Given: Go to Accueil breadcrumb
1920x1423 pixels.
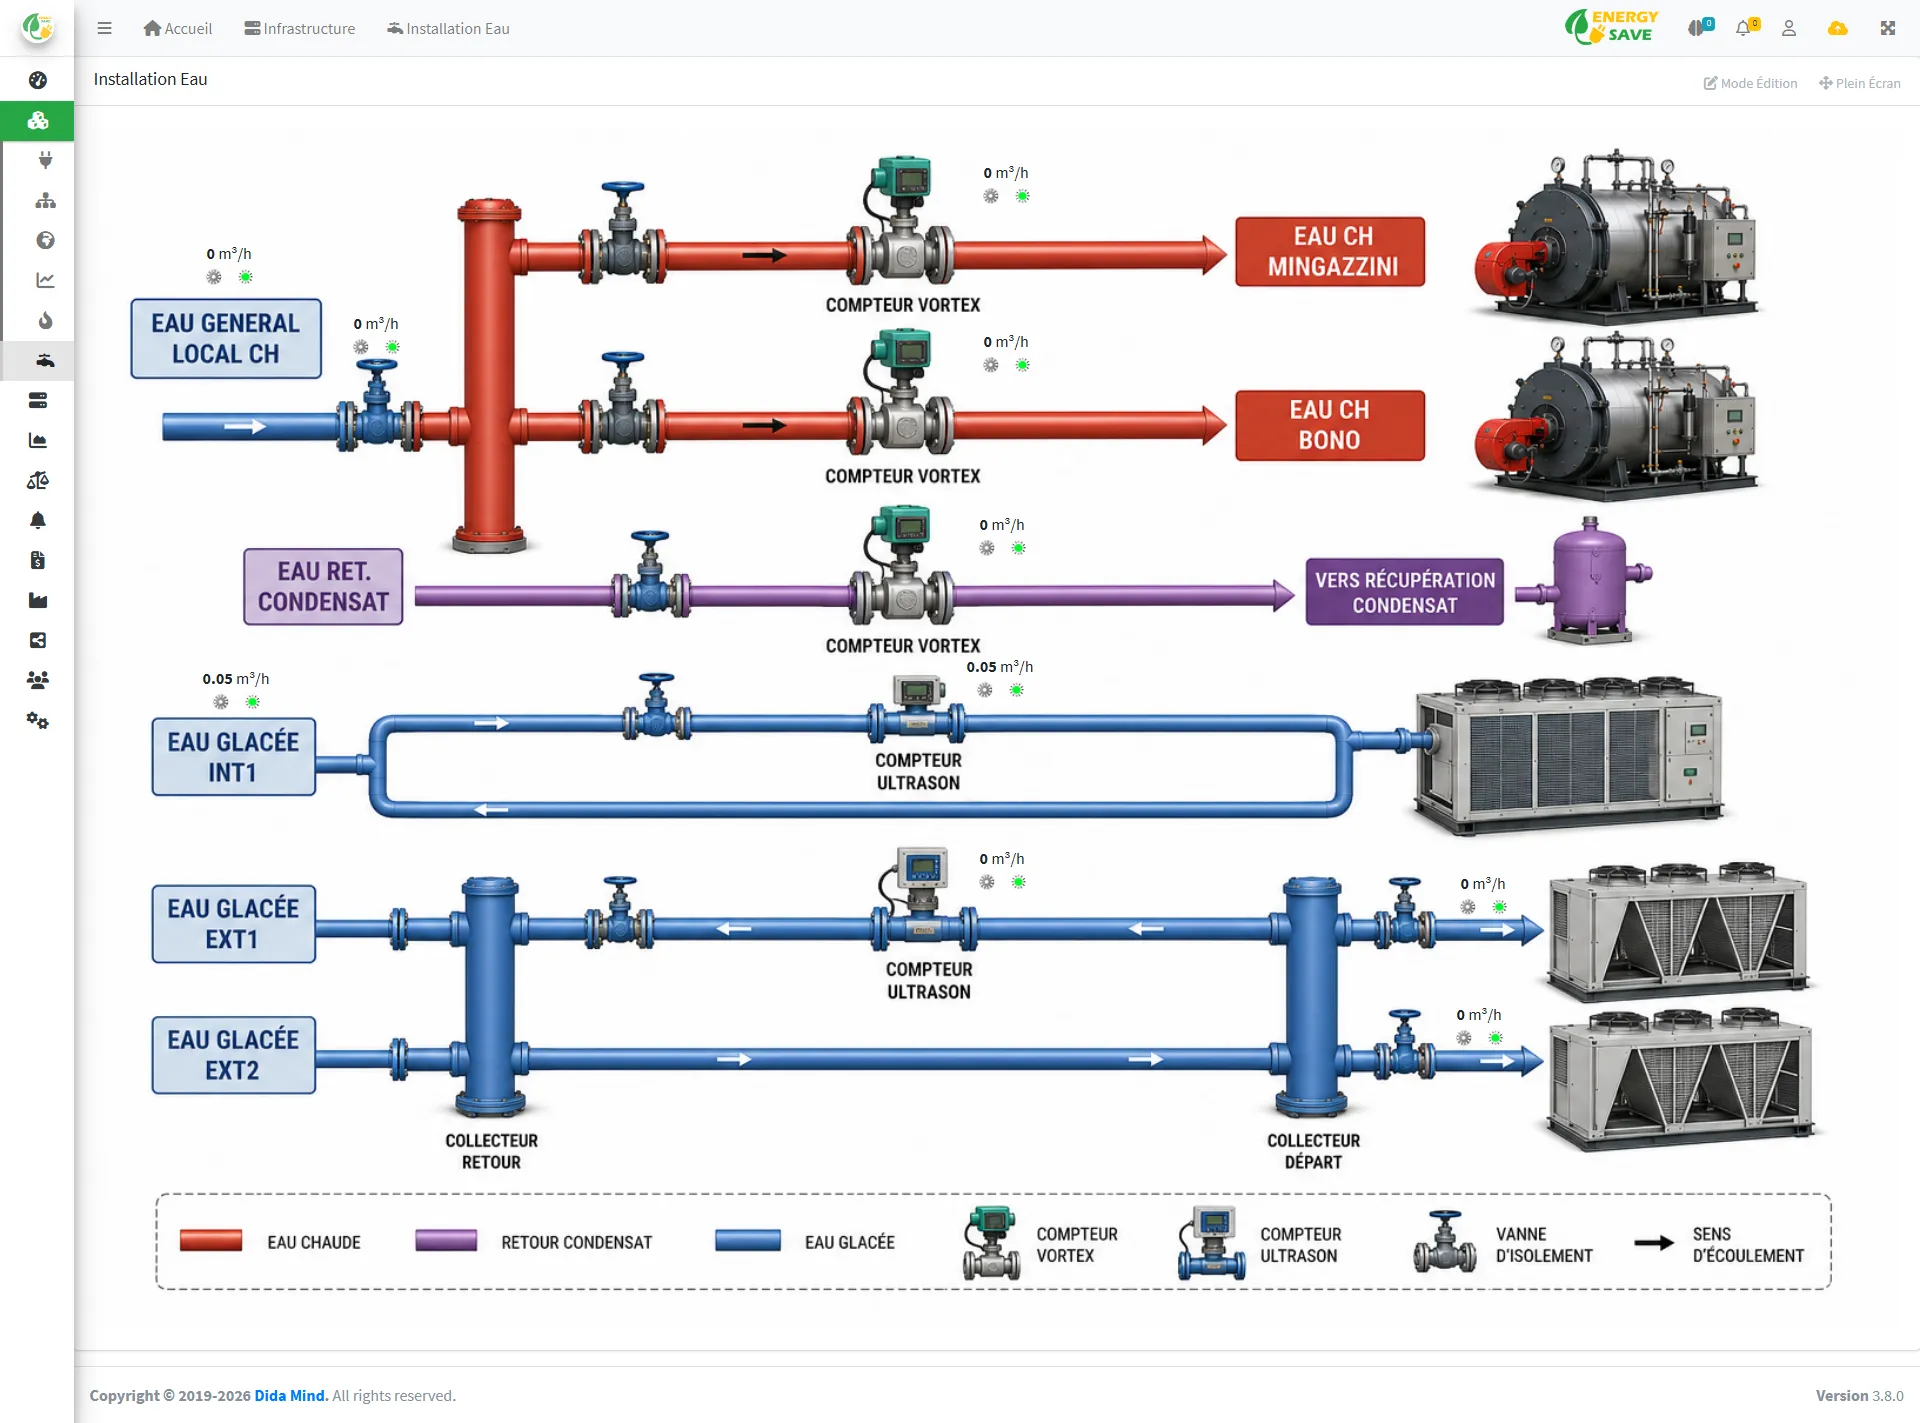Looking at the screenshot, I should click(x=178, y=28).
